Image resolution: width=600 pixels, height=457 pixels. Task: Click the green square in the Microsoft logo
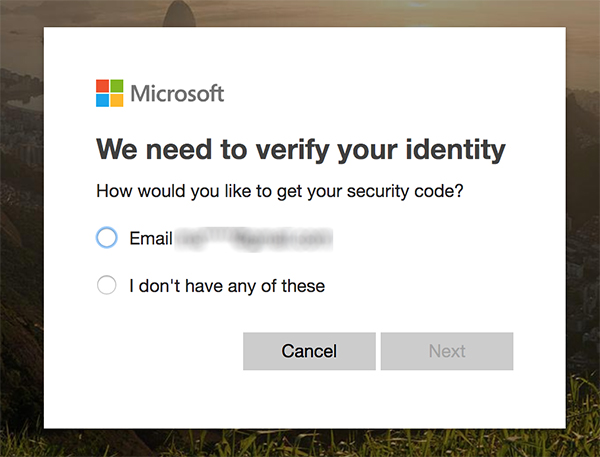tap(117, 86)
